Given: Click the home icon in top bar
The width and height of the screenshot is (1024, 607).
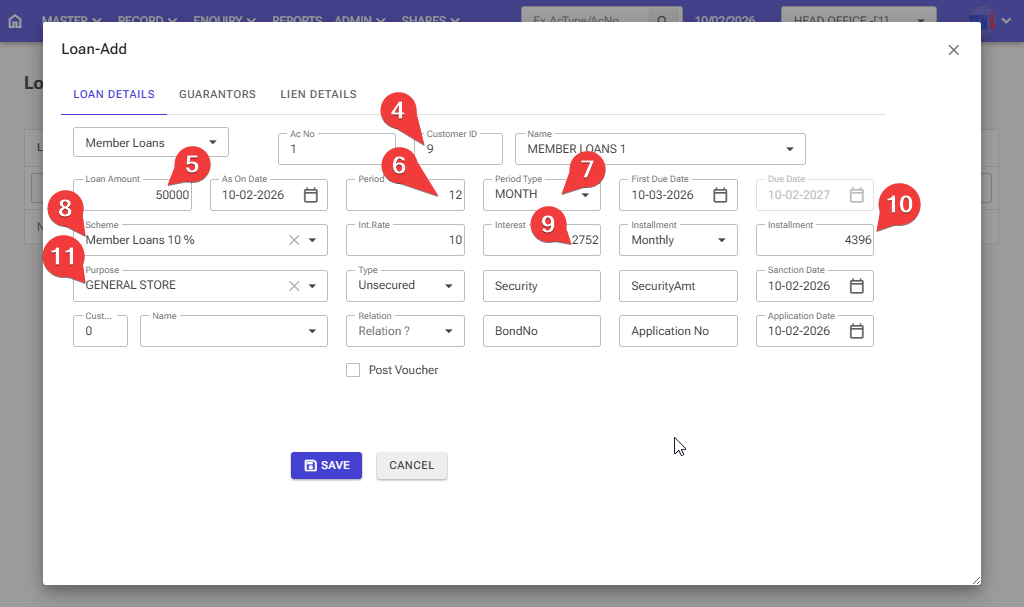Looking at the screenshot, I should 15,20.
